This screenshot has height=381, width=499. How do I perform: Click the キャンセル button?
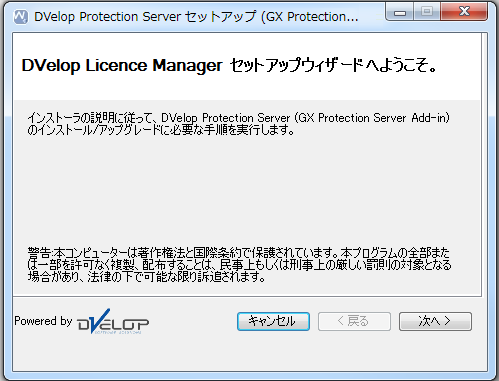(x=273, y=321)
